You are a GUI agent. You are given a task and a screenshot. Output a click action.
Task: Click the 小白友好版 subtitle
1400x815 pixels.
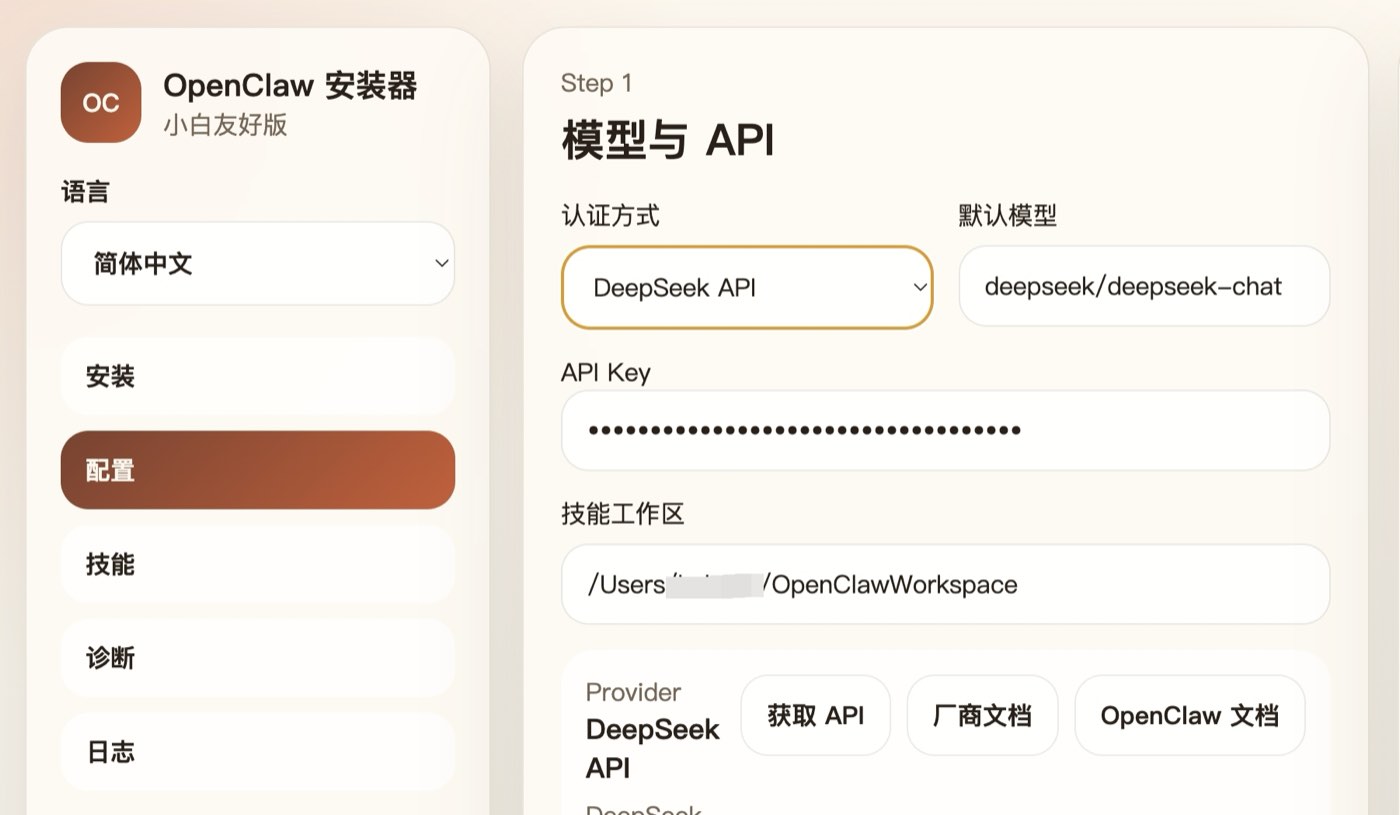[x=225, y=125]
